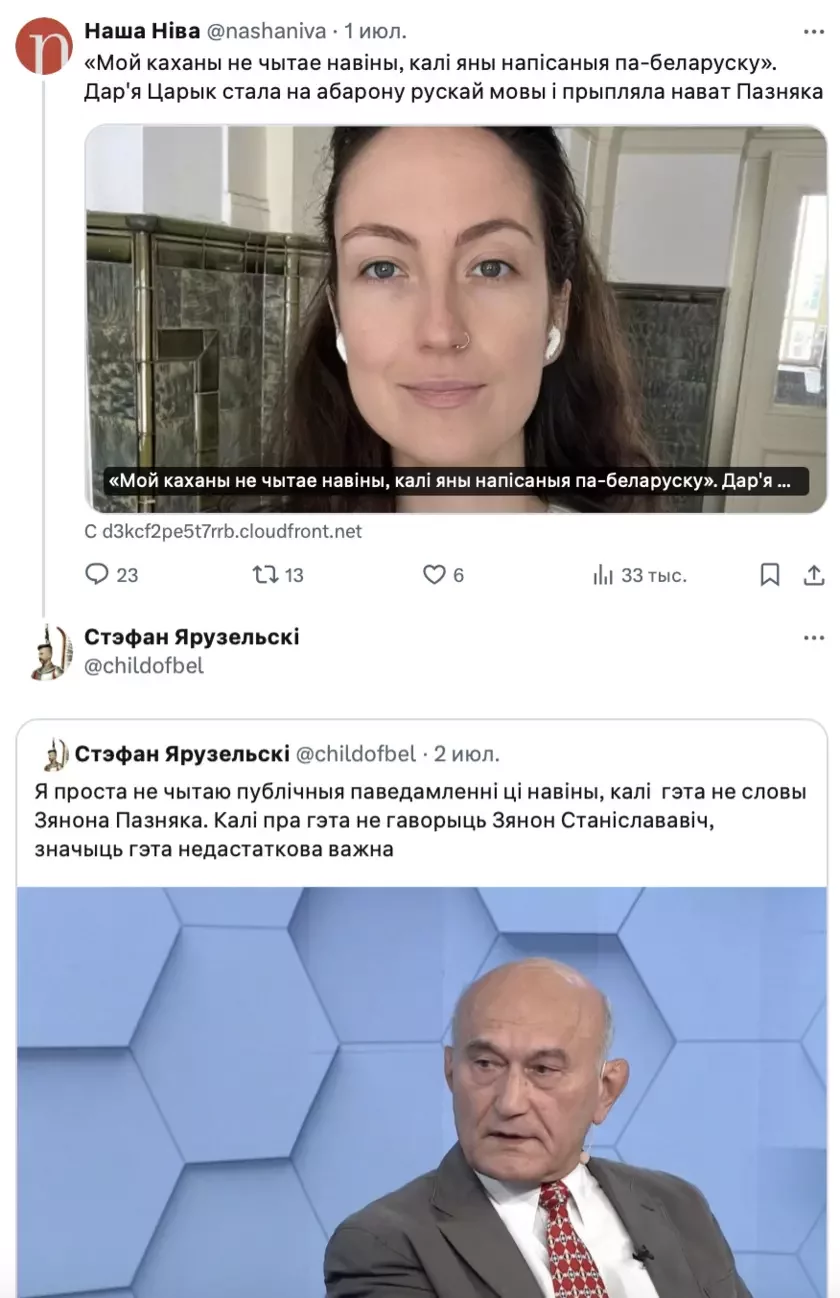Click the @childofbel handle under the author name
840x1298 pixels.
tap(144, 666)
